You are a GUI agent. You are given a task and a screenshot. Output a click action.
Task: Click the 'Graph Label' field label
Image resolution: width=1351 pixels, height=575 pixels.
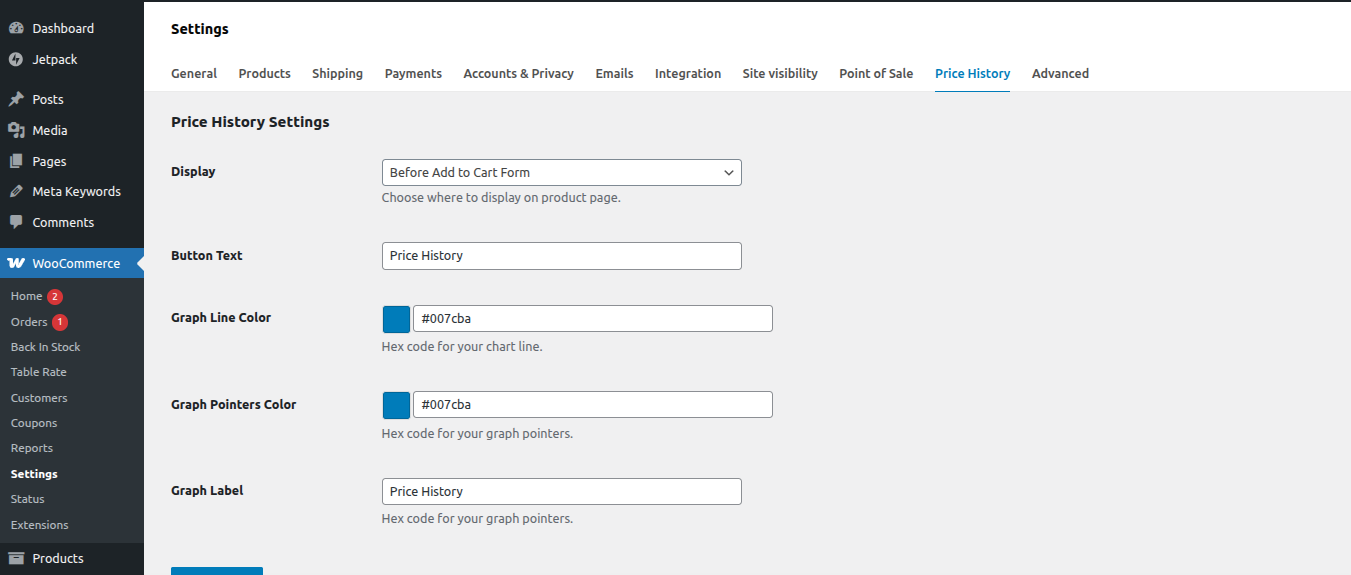click(207, 491)
